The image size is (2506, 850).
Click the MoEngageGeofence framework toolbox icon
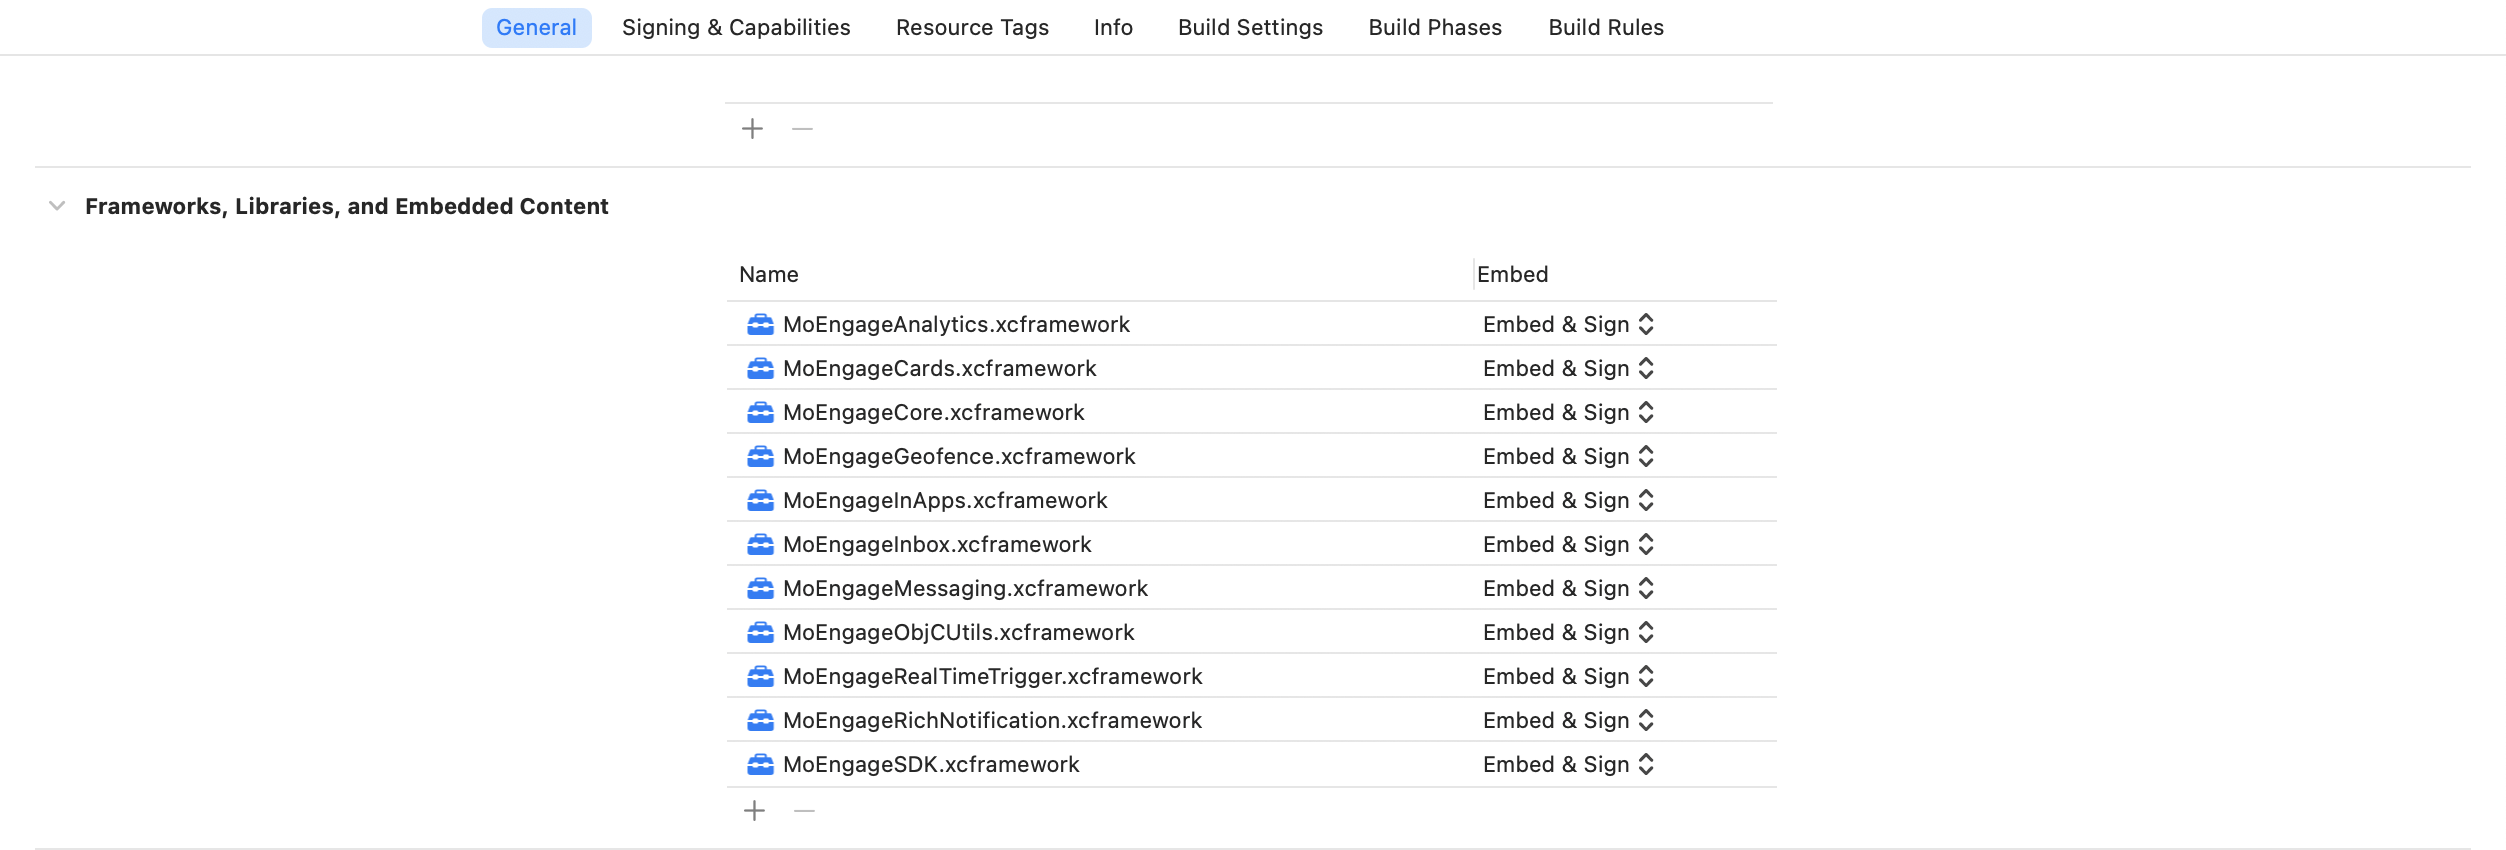pos(760,456)
